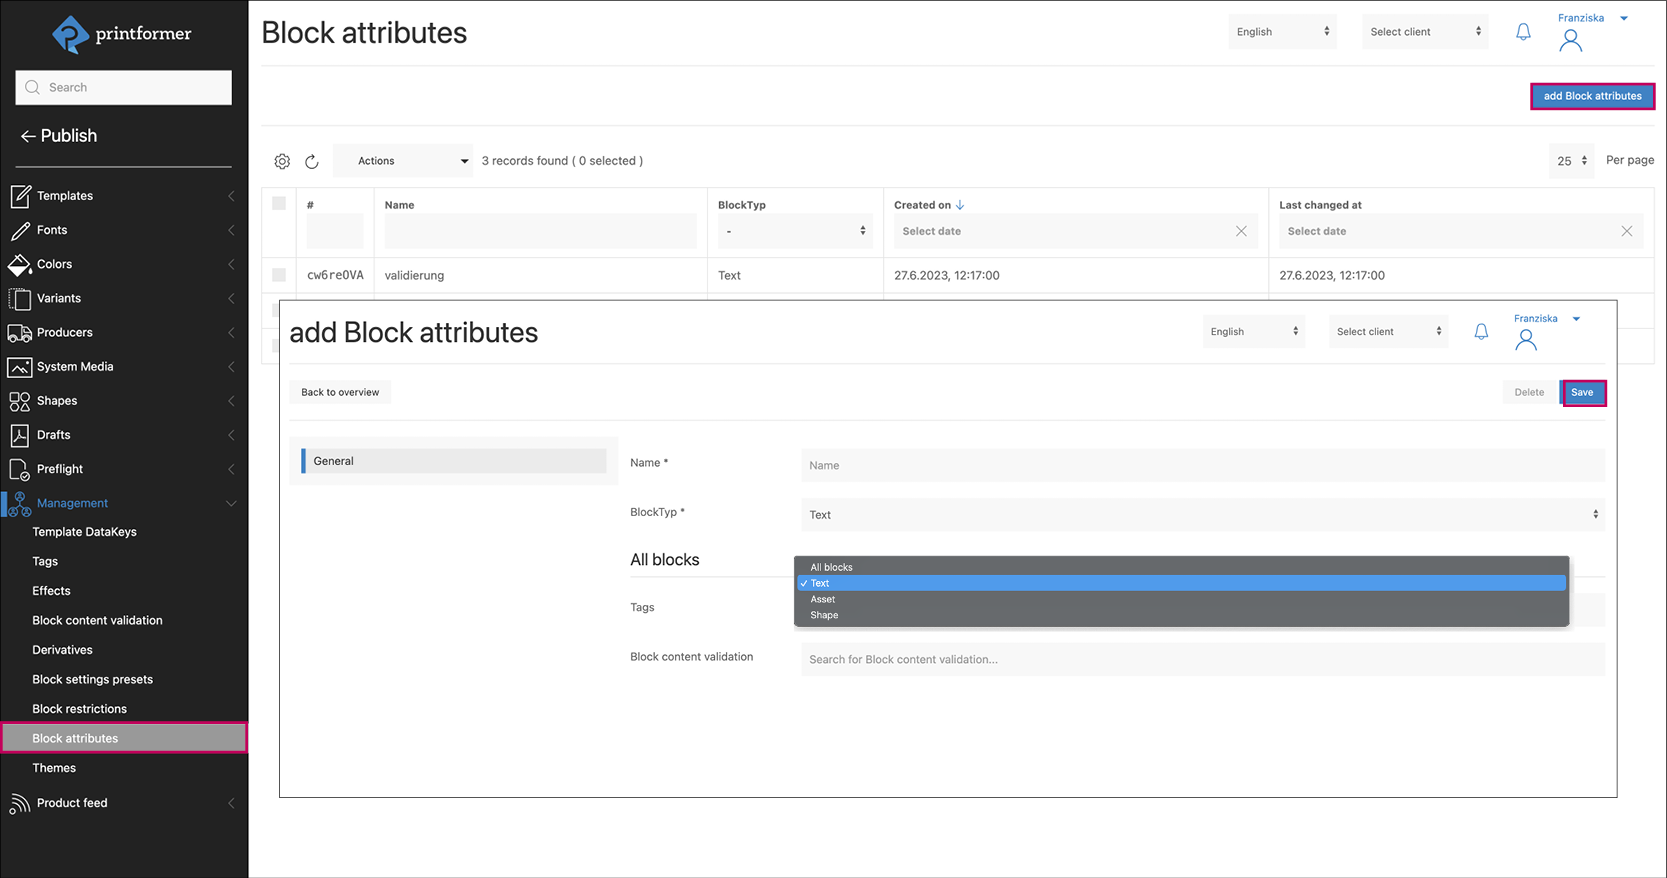Clear the Created on date filter

coord(1241,231)
